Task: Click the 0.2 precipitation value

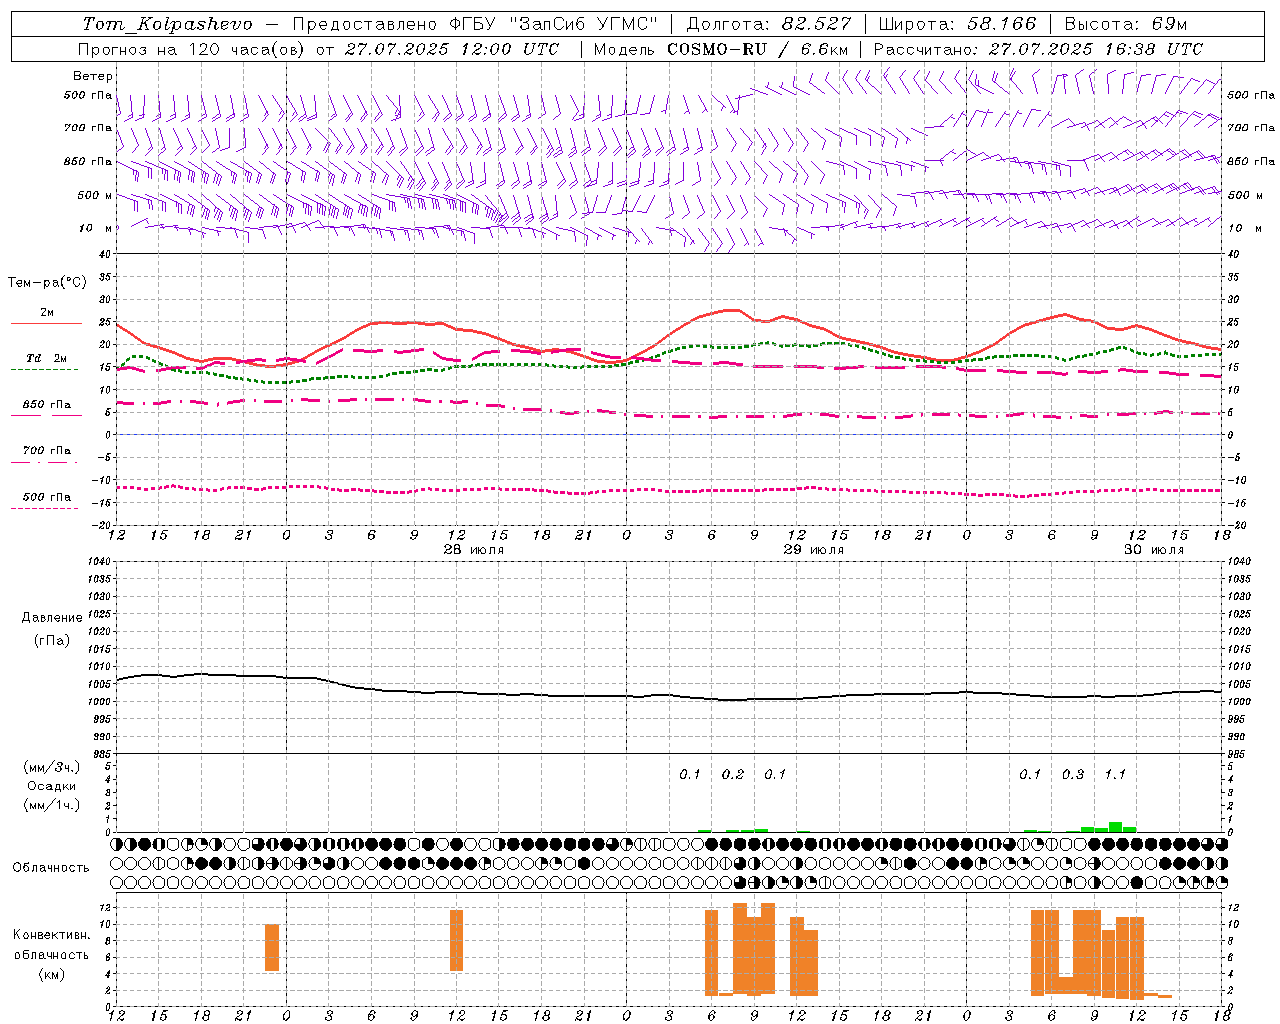Action: (x=733, y=774)
